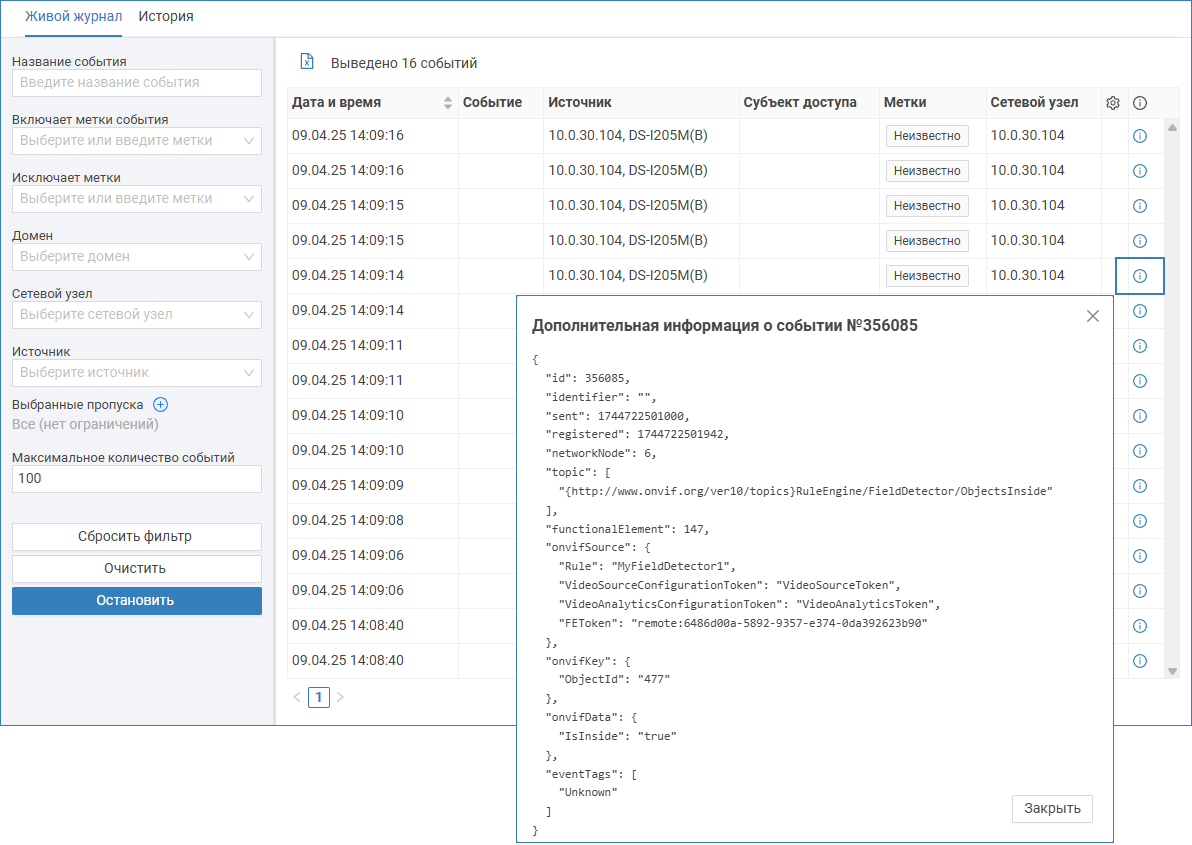Focus the event name input field
1192x845 pixels.
(137, 83)
